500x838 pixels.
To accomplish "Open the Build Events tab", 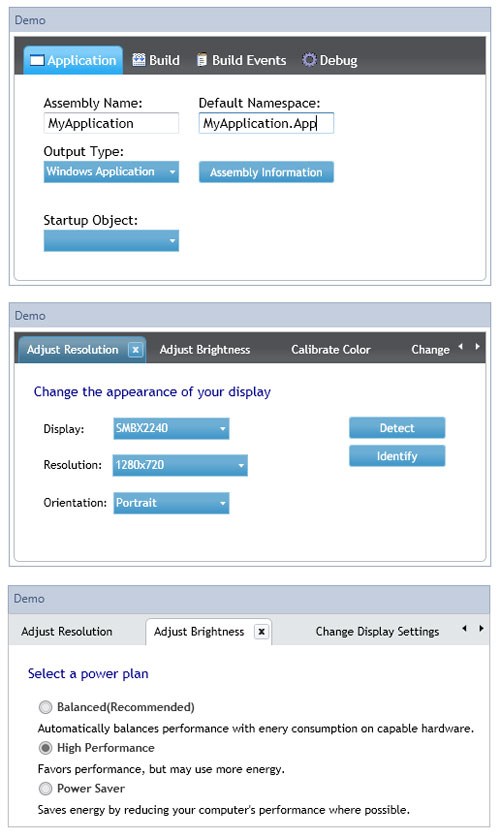I will 241,60.
